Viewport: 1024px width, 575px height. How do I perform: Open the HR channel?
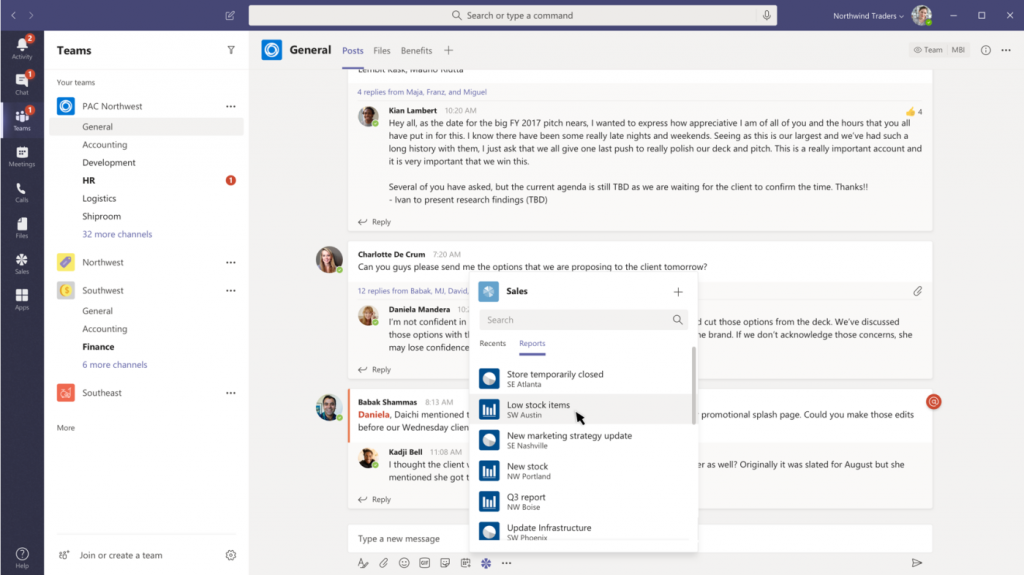pyautogui.click(x=89, y=180)
